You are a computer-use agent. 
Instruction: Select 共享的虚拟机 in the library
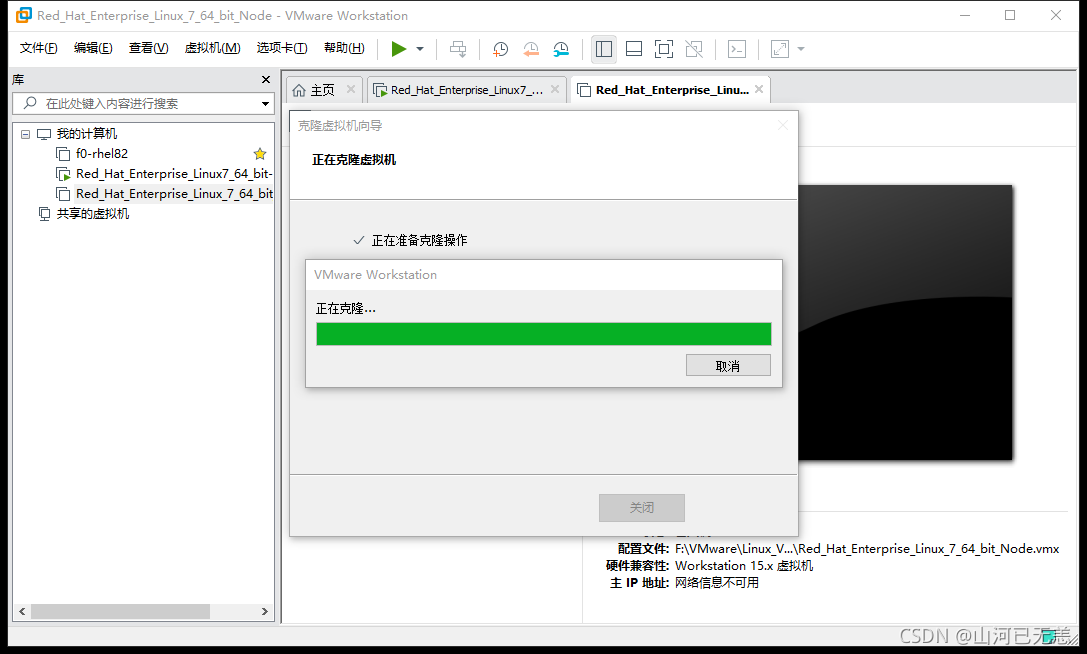point(92,214)
